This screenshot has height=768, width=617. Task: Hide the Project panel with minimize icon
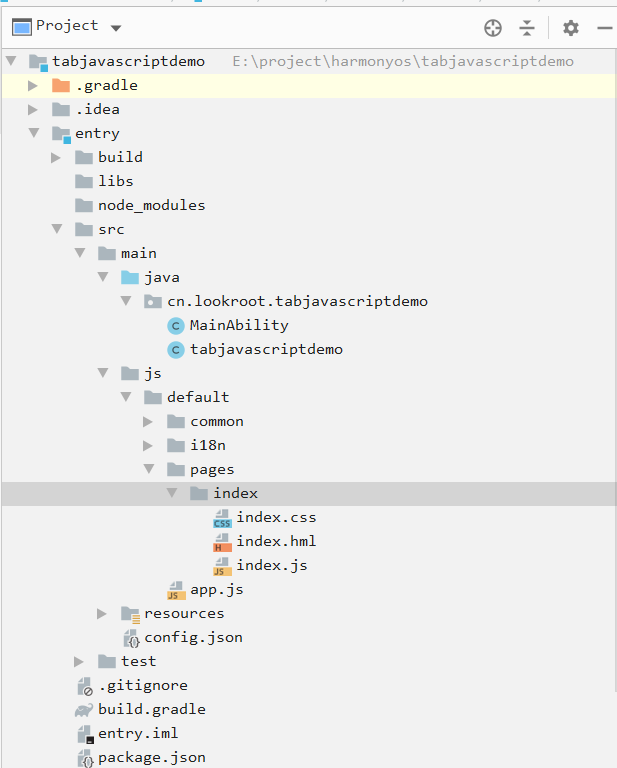pos(603,28)
